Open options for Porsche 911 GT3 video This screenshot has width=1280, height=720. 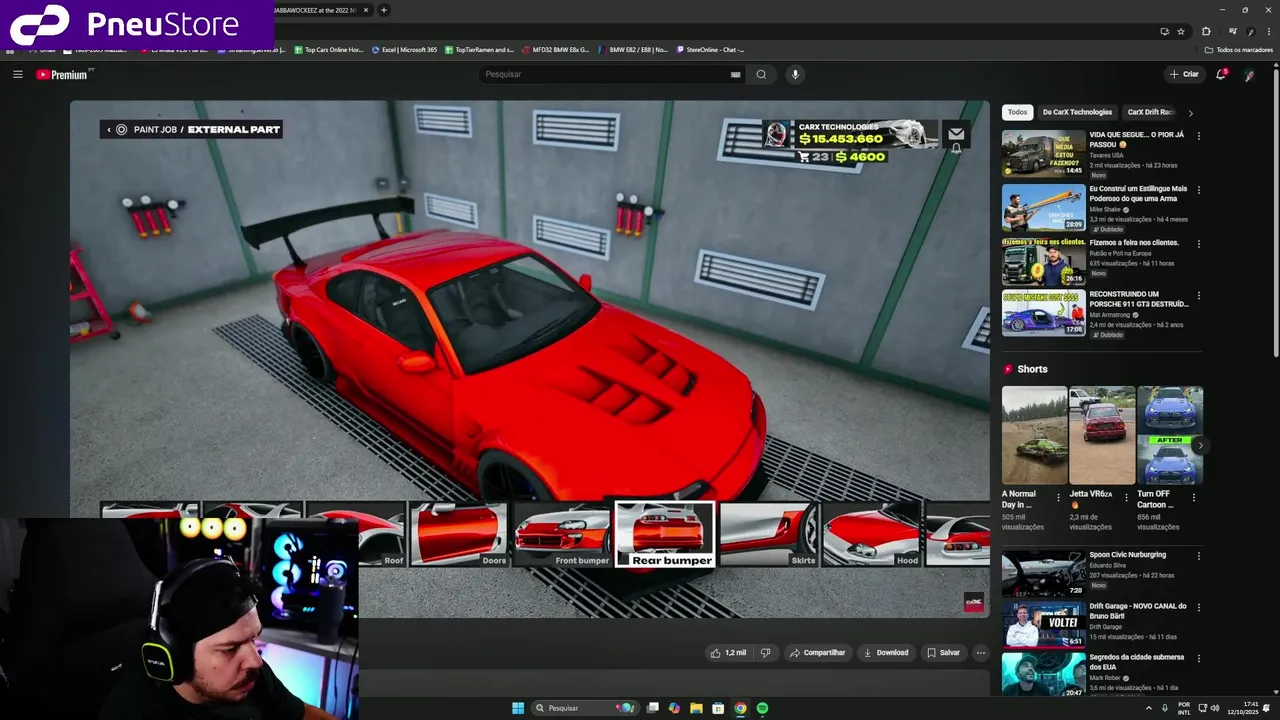coord(1198,296)
